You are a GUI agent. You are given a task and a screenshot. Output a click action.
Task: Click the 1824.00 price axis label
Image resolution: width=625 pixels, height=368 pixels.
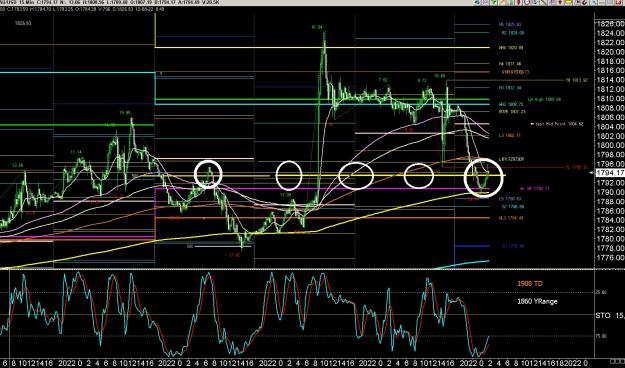pos(610,33)
